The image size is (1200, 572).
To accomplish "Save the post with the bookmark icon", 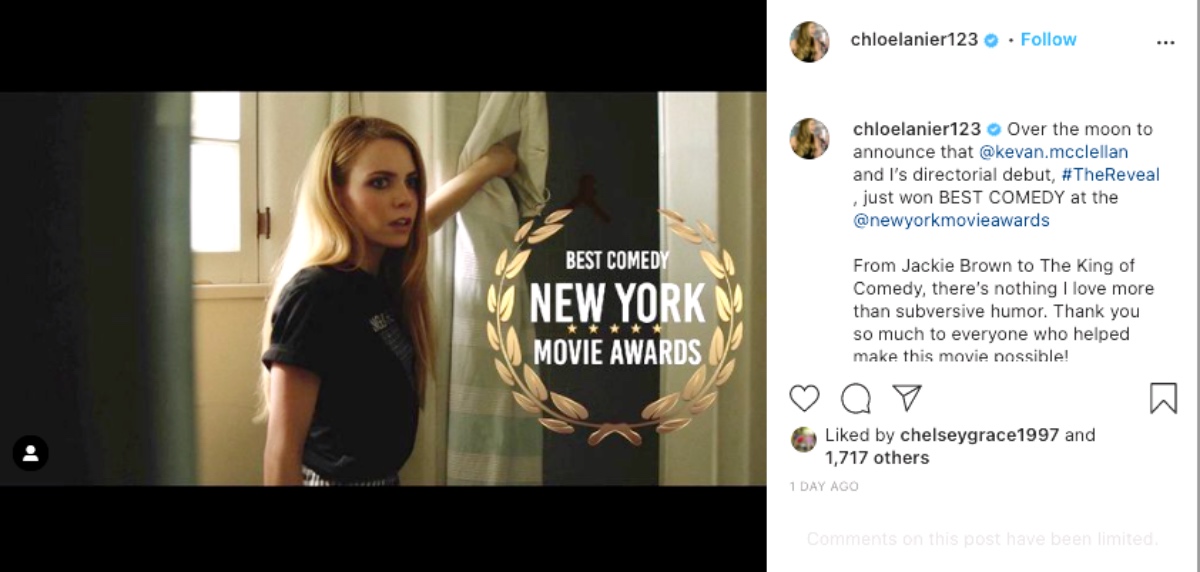I will (x=1163, y=398).
